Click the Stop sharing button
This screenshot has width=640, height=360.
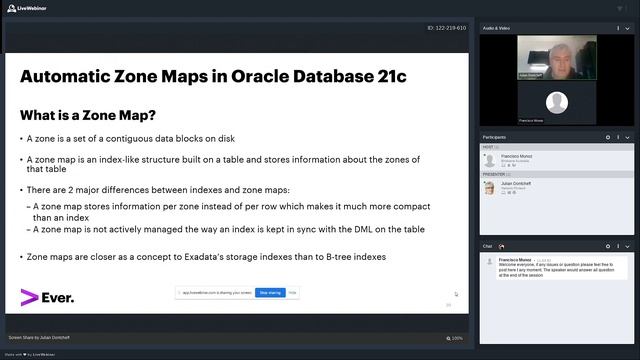coord(270,293)
